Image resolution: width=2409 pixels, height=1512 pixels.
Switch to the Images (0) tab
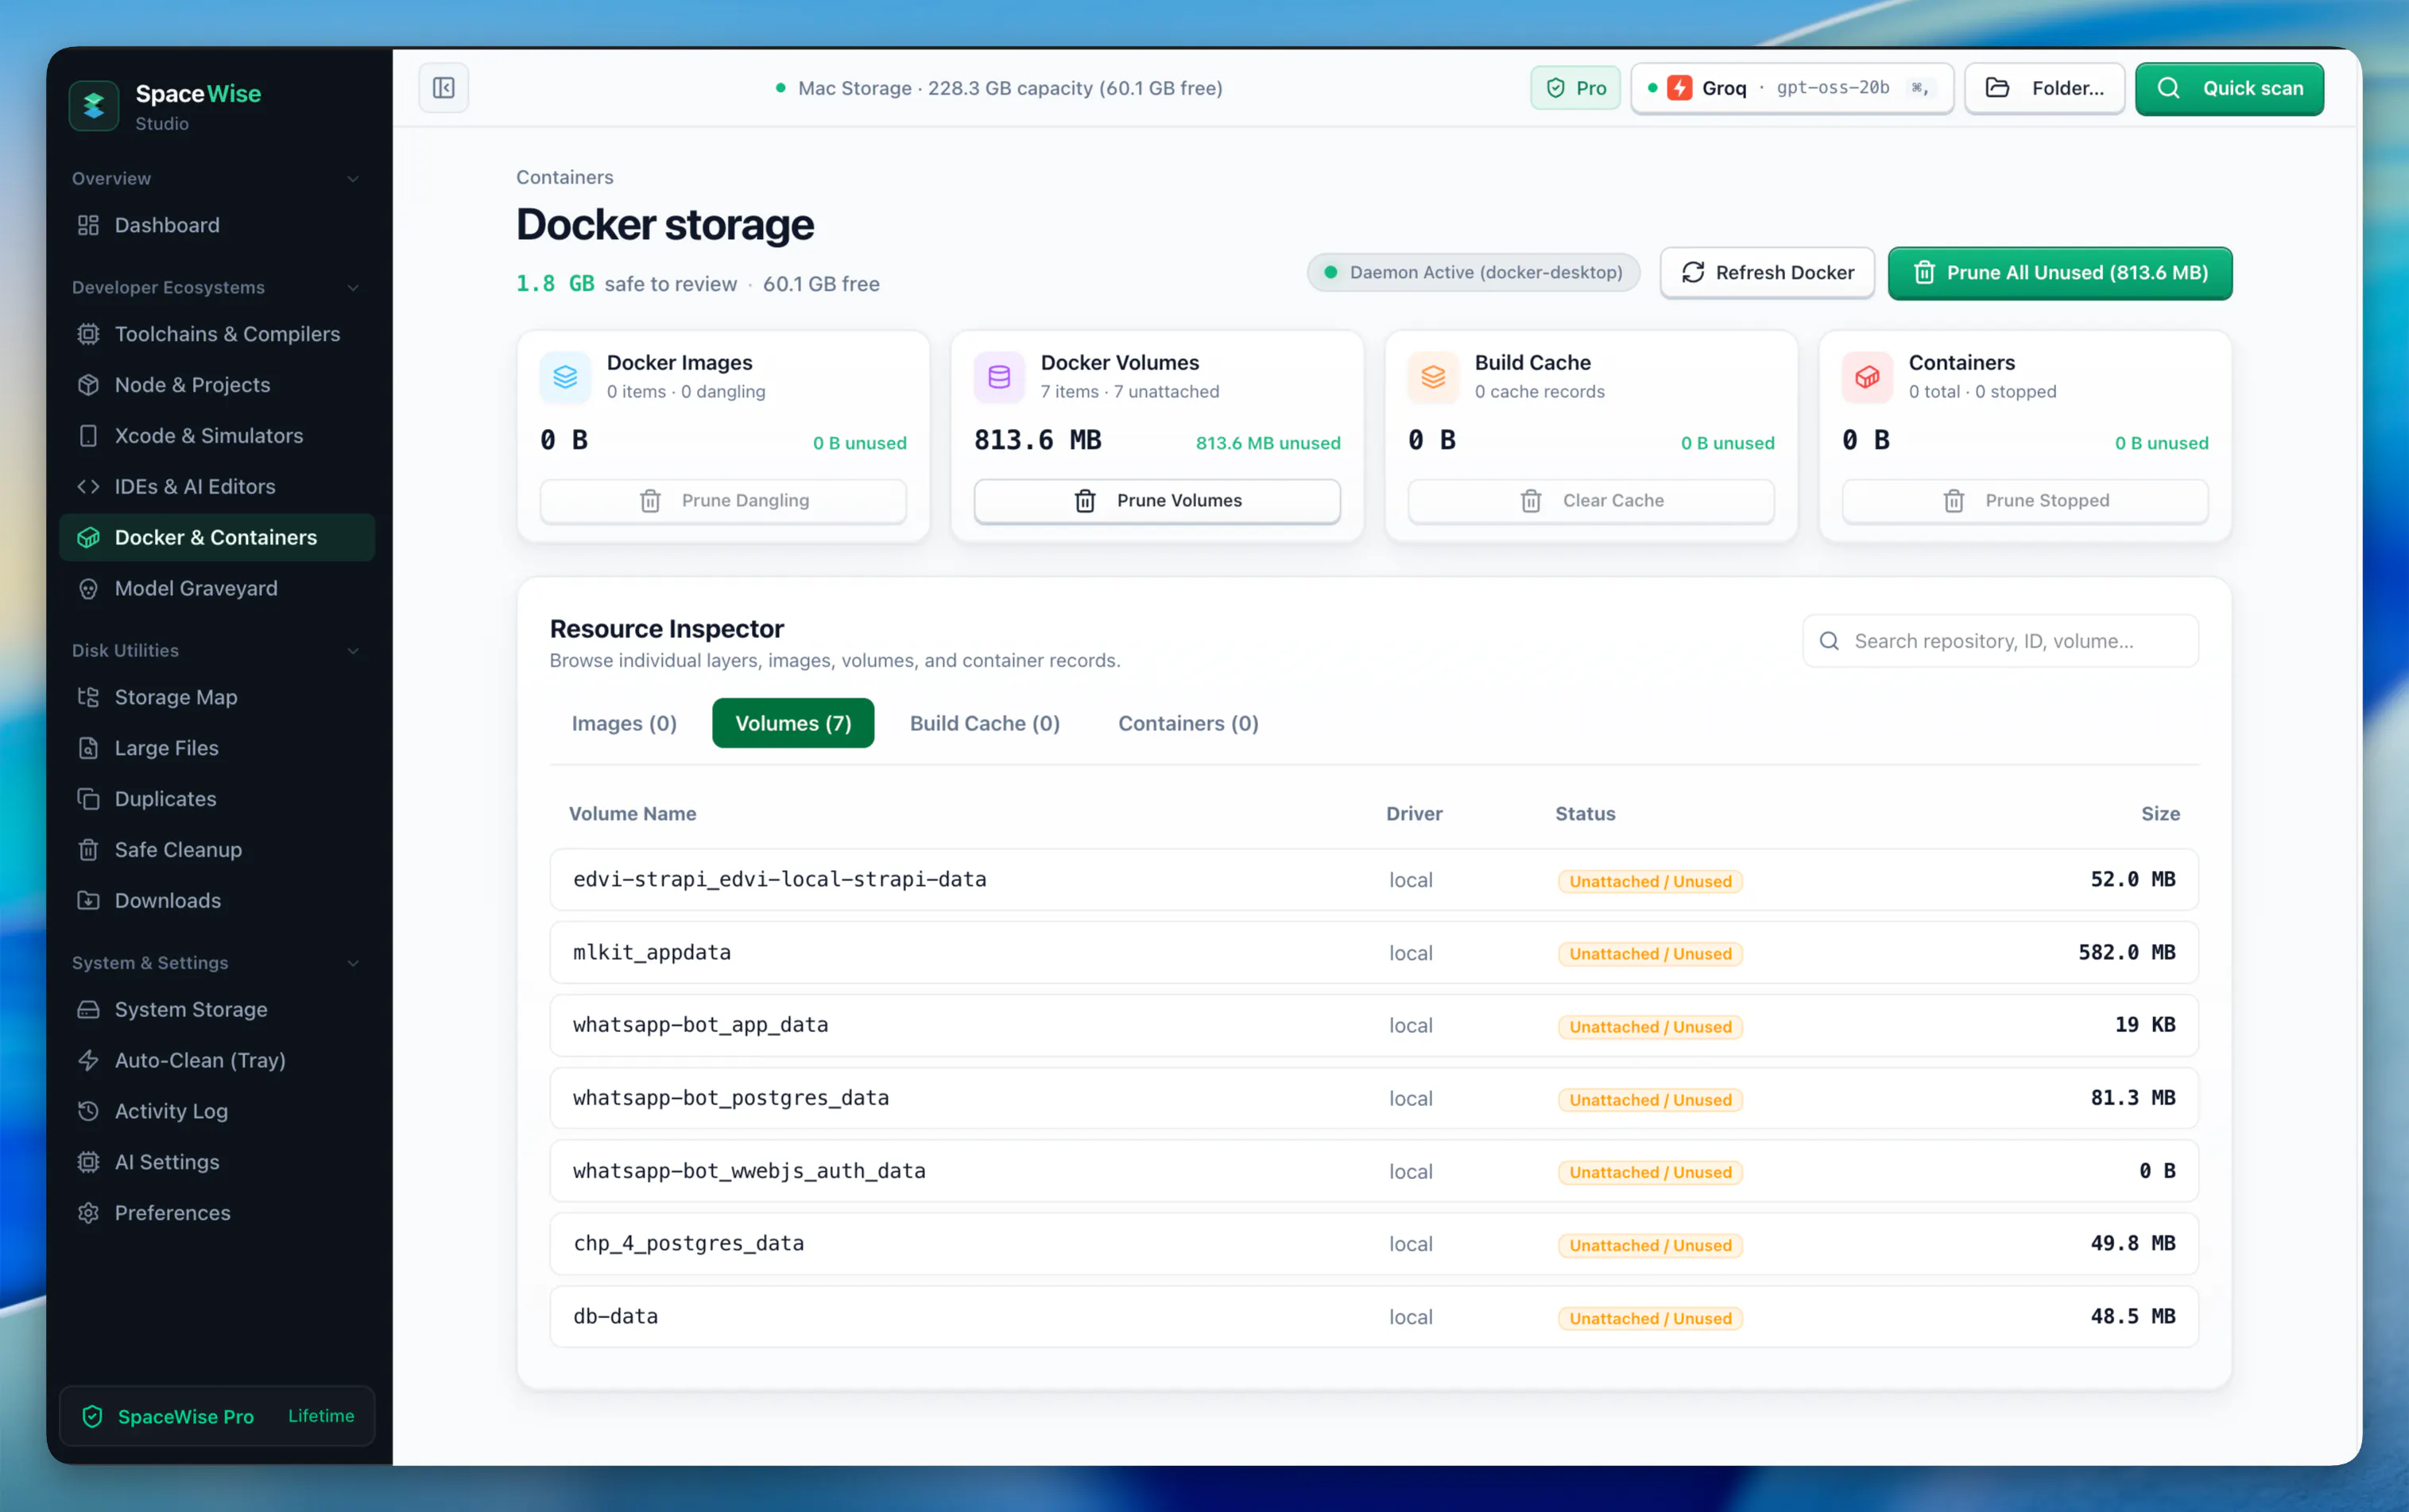pos(624,723)
